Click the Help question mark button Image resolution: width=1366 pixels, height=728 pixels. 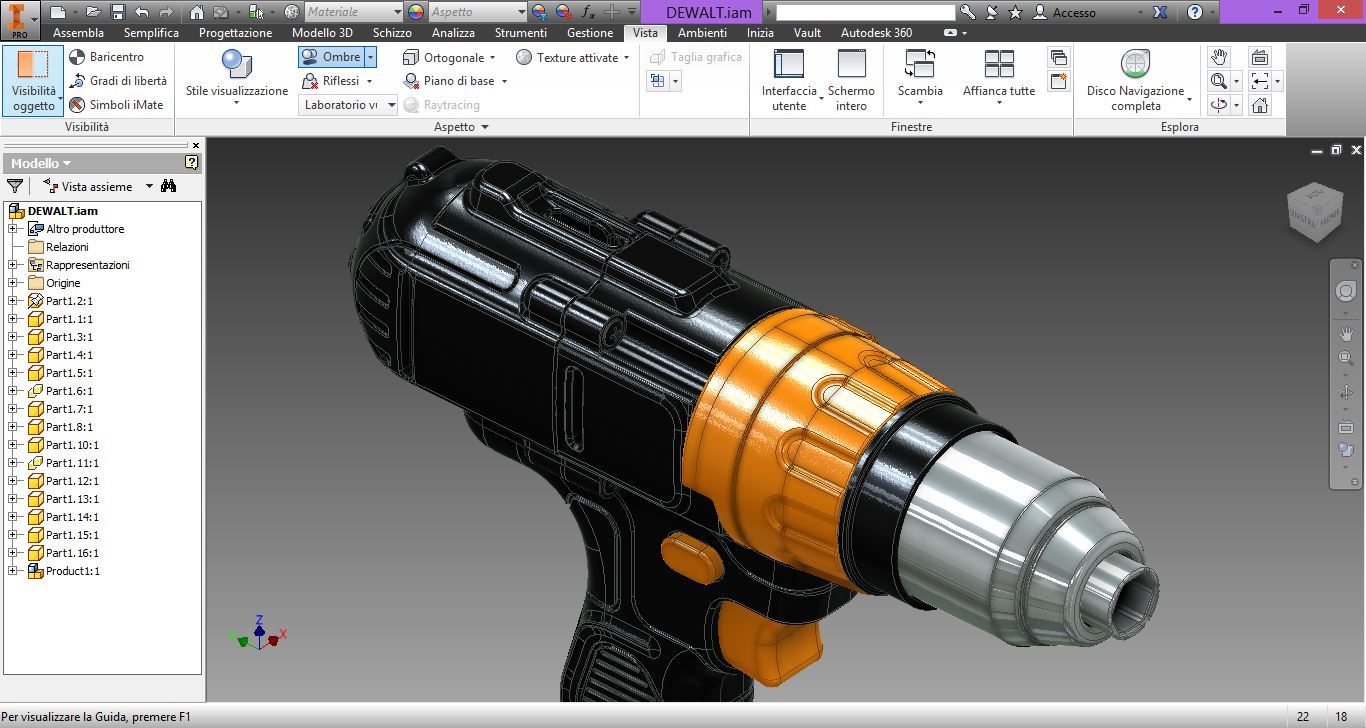1195,12
